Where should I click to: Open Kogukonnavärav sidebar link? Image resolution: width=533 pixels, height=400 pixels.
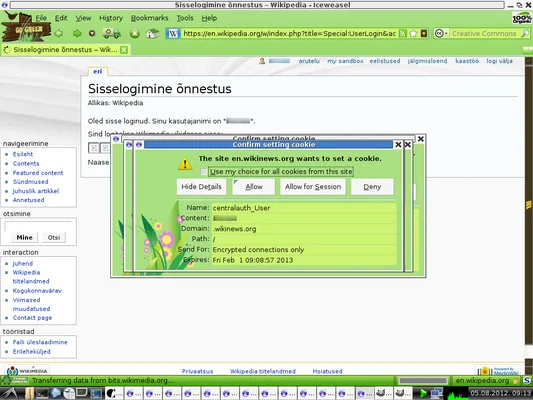coord(37,291)
